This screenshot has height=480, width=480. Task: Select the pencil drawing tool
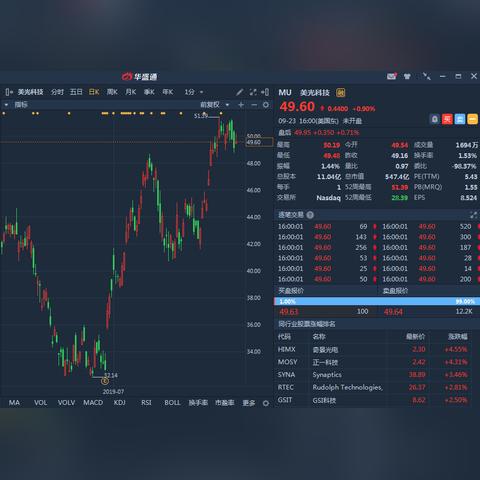(239, 92)
